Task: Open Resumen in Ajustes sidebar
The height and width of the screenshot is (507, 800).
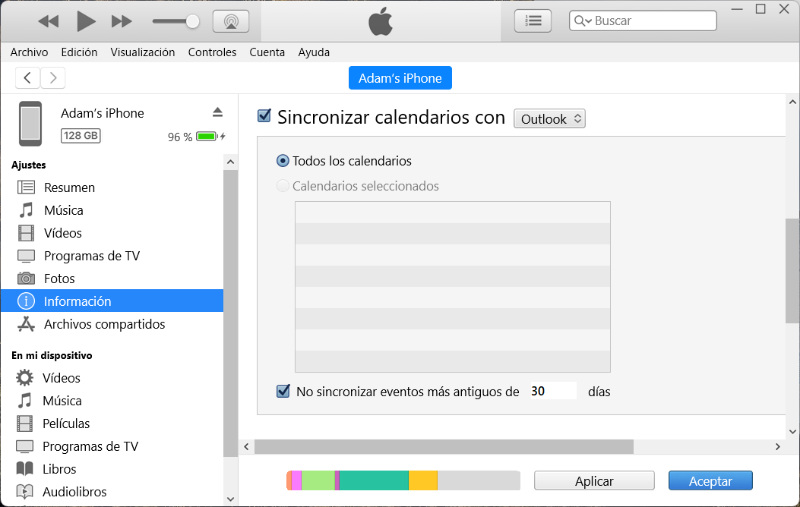Action: (112, 187)
